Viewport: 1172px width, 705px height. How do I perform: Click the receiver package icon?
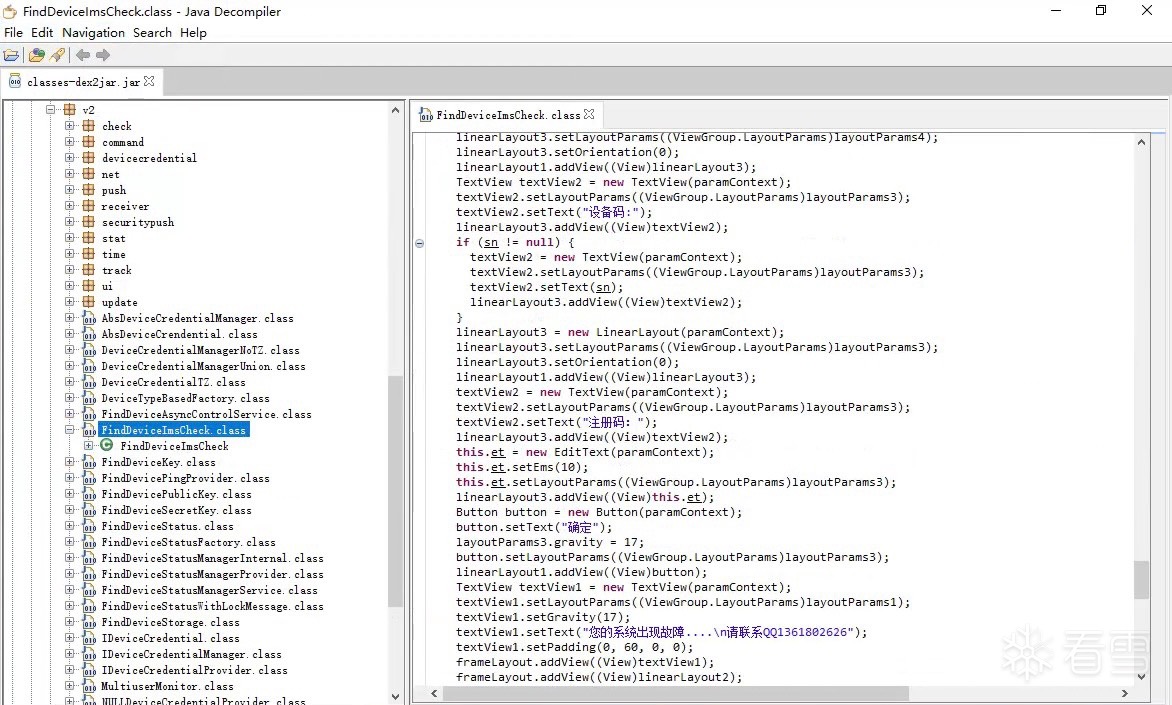click(88, 206)
